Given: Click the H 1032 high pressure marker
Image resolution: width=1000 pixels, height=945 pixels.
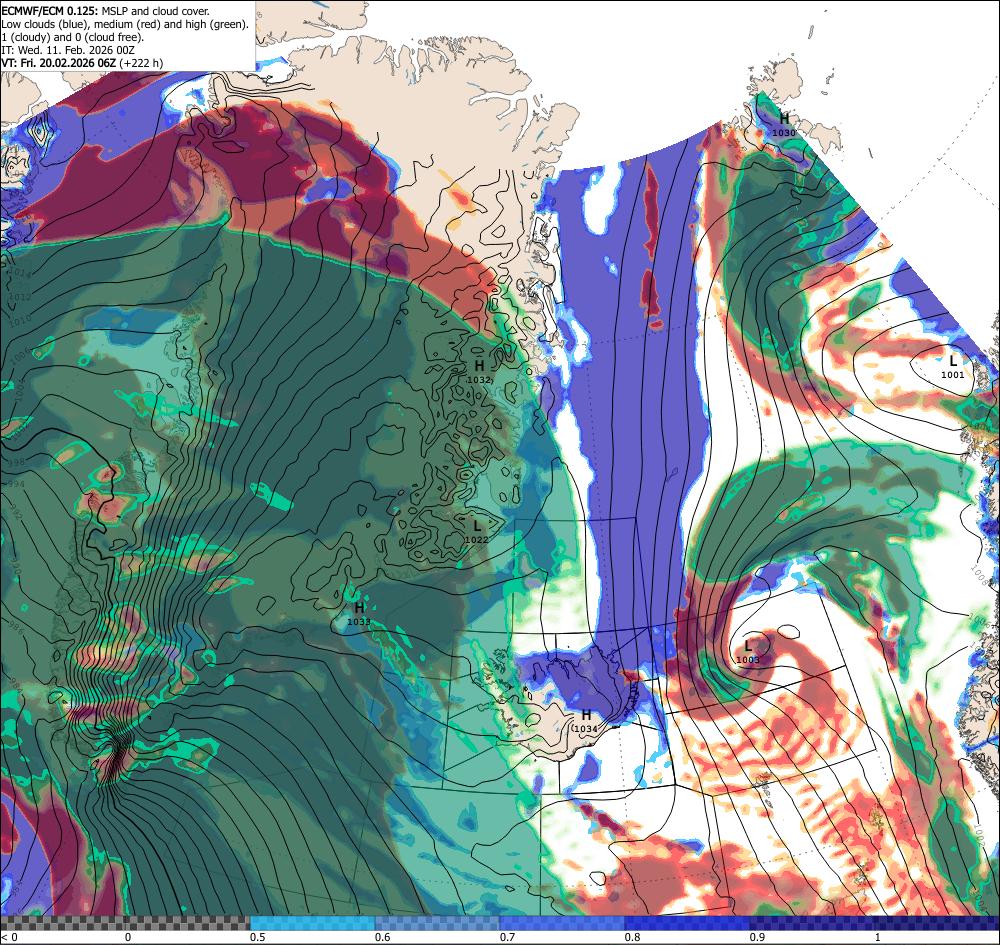Looking at the screenshot, I should [480, 372].
